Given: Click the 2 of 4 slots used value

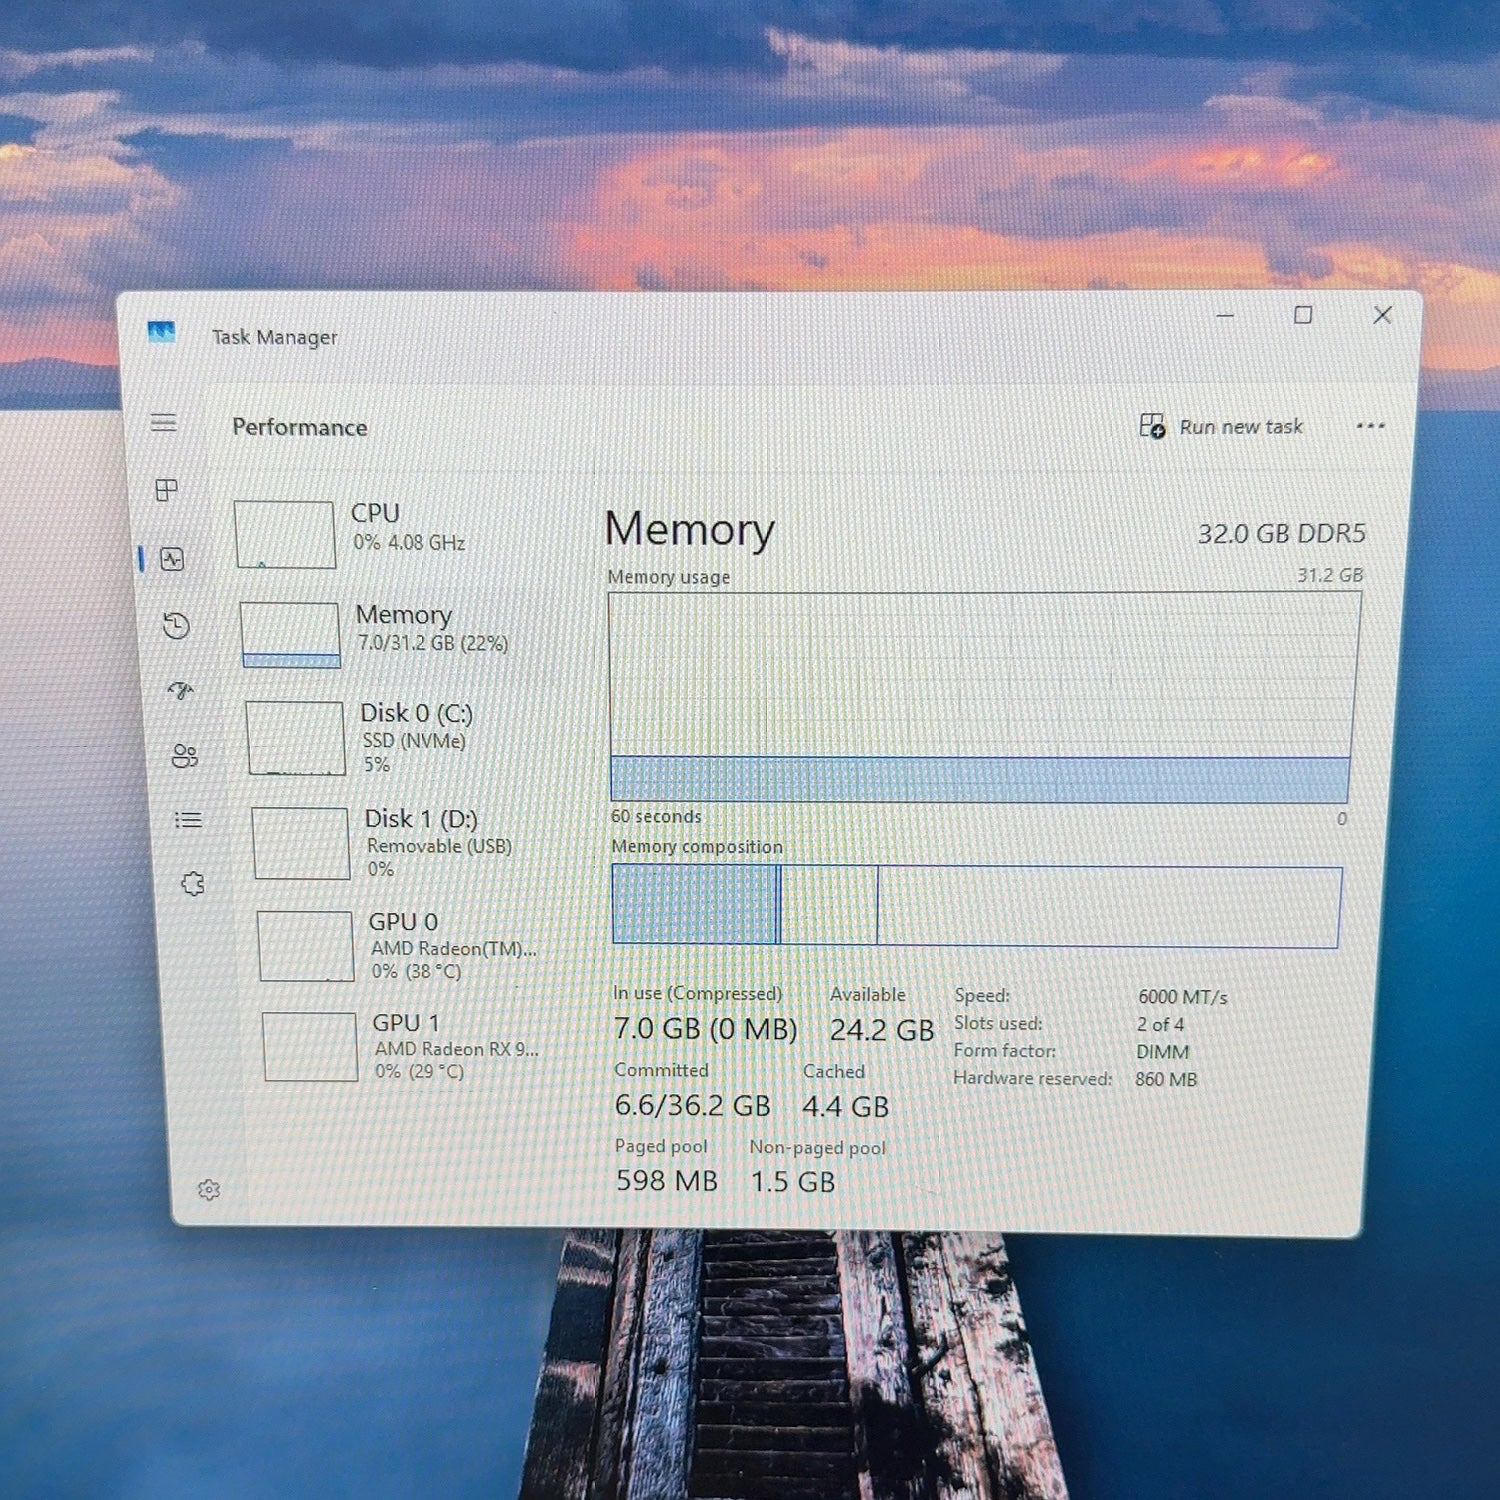Looking at the screenshot, I should (1160, 1025).
